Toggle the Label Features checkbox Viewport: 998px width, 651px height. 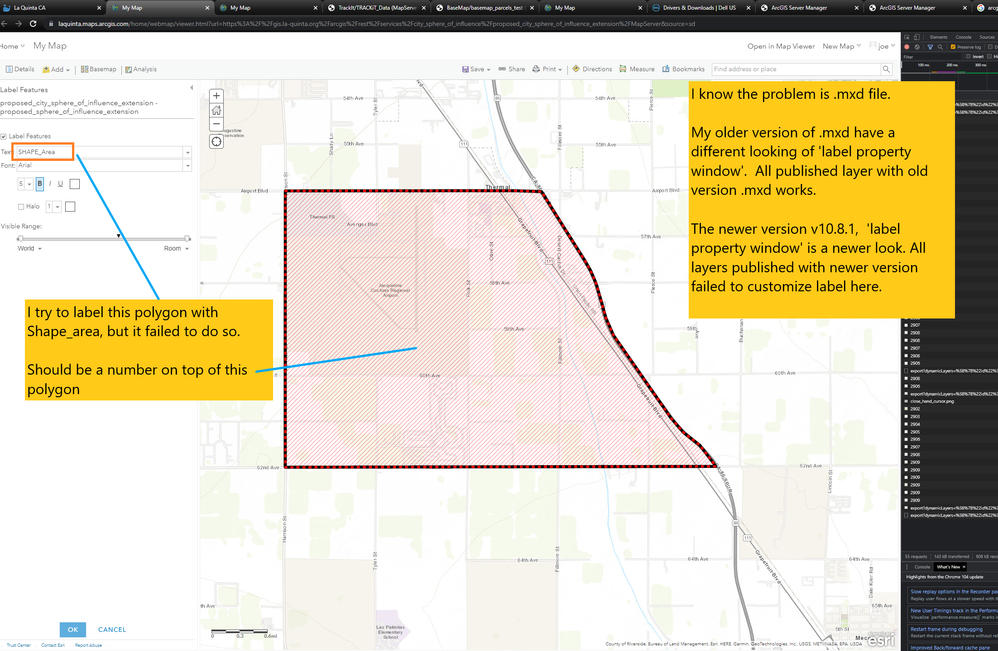coord(4,136)
